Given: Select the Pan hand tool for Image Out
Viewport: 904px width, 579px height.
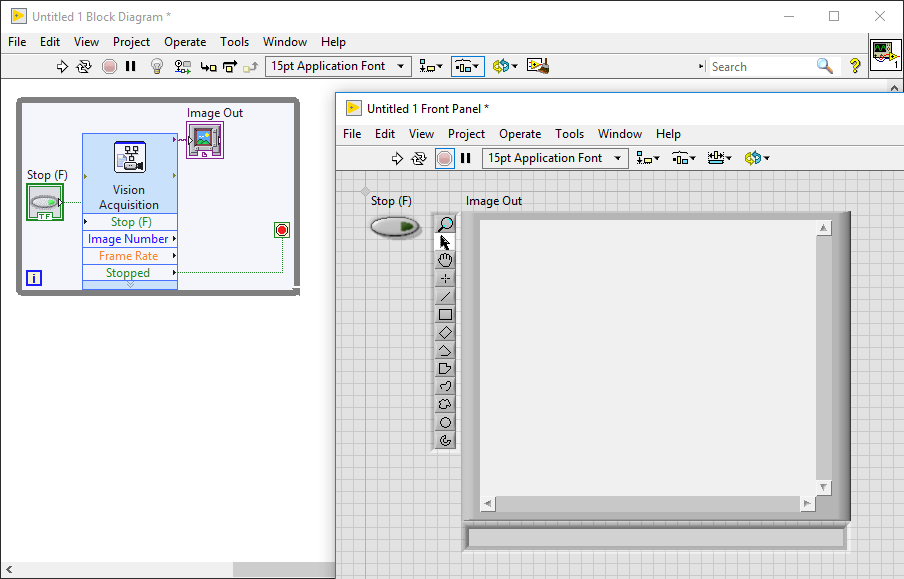Looking at the screenshot, I should (x=445, y=259).
